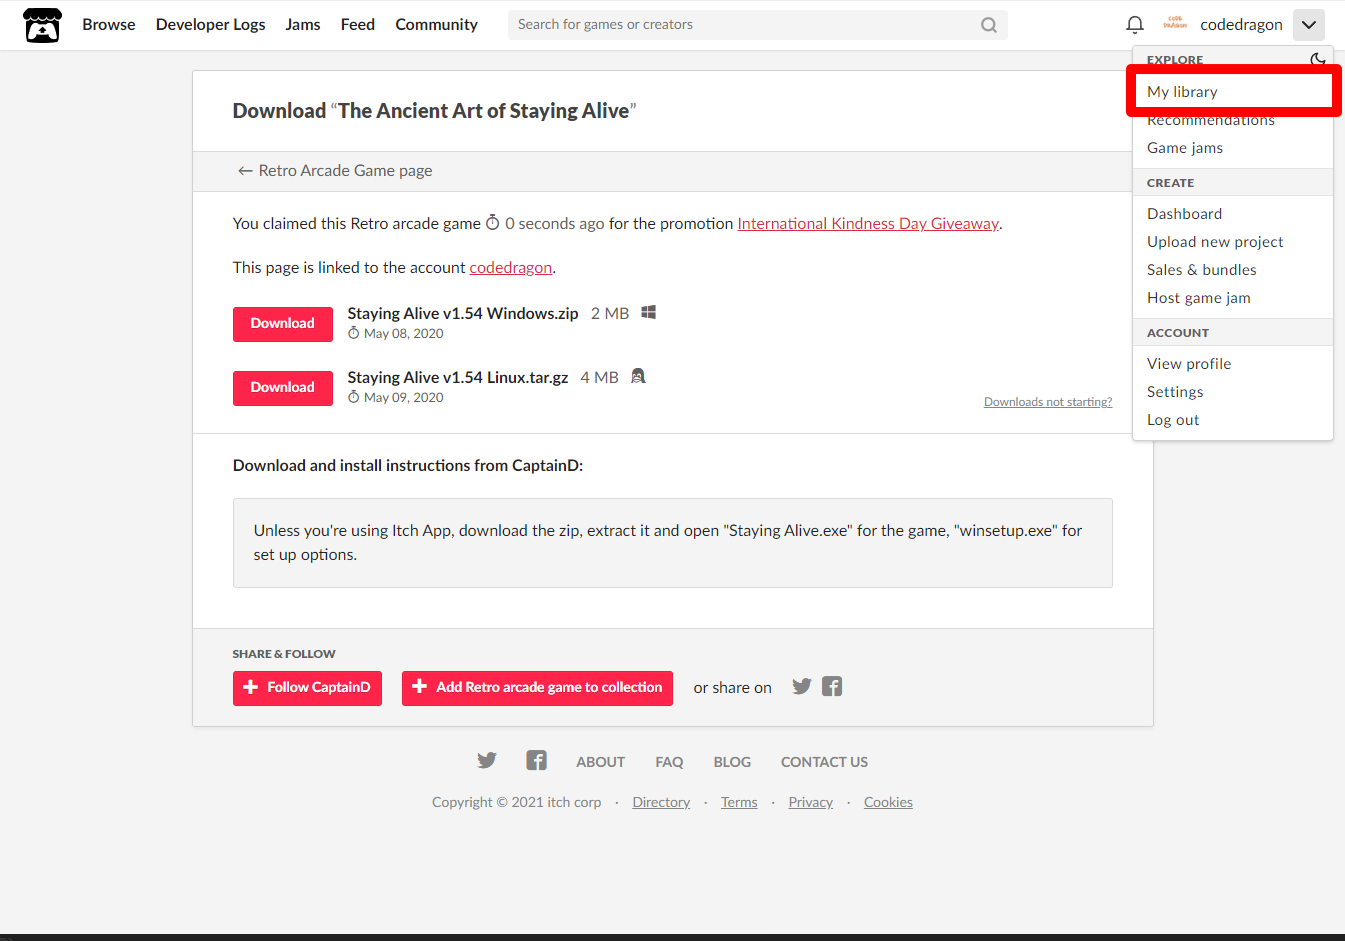This screenshot has width=1345, height=941.
Task: Share on Twitter icon next to share on
Action: [802, 686]
